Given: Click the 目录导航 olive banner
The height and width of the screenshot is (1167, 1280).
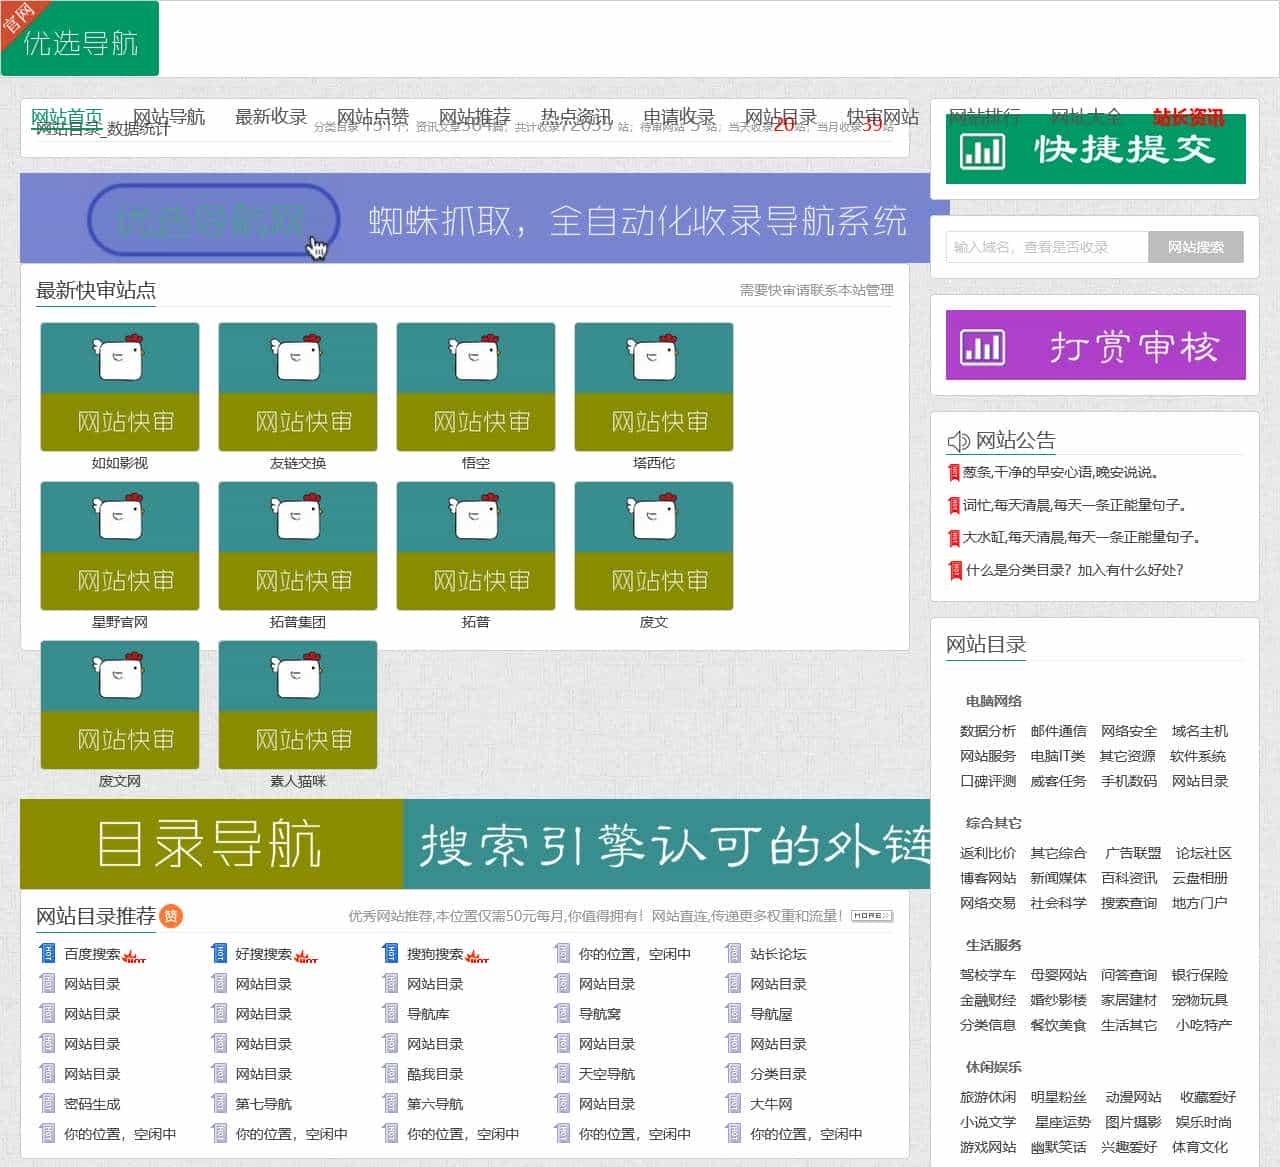Looking at the screenshot, I should [211, 844].
